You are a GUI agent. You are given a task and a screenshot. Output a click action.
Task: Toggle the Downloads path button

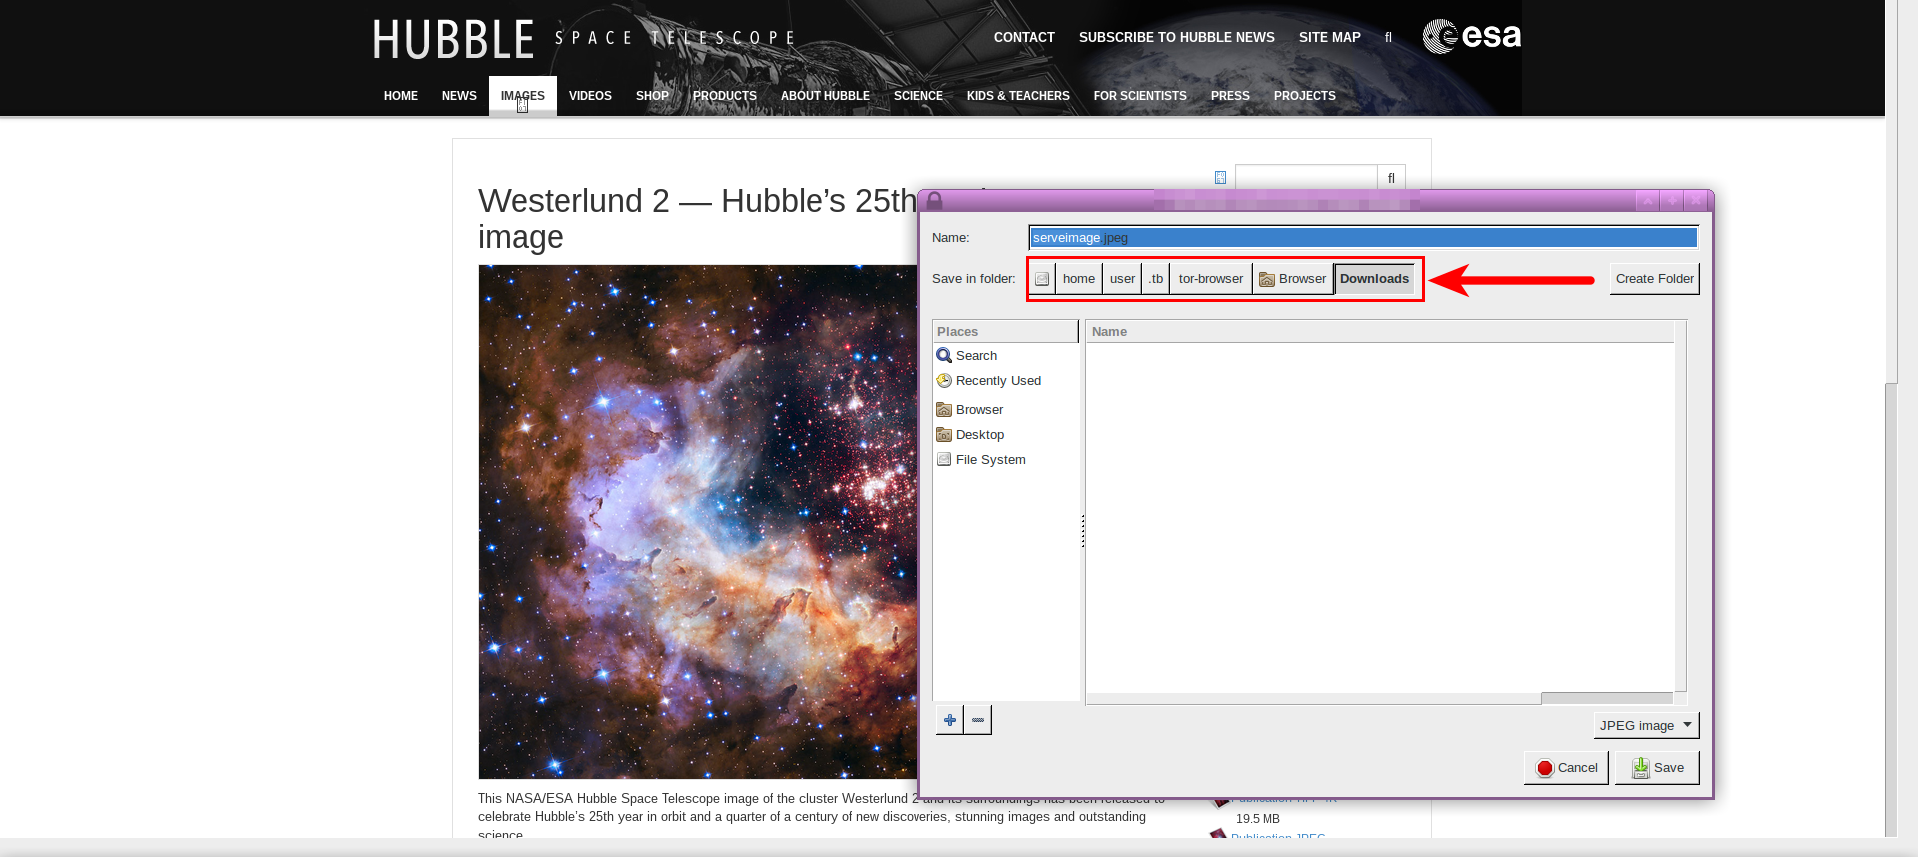click(1373, 279)
